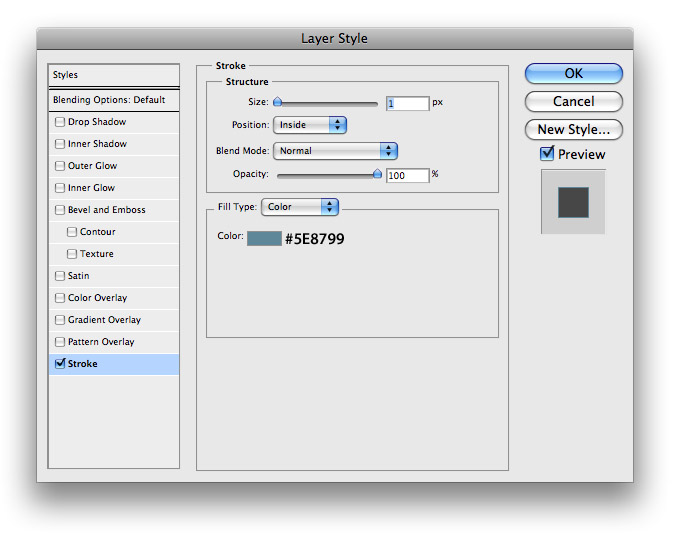This screenshot has width=673, height=538.
Task: Open Blending Options: Default
Action: click(114, 100)
